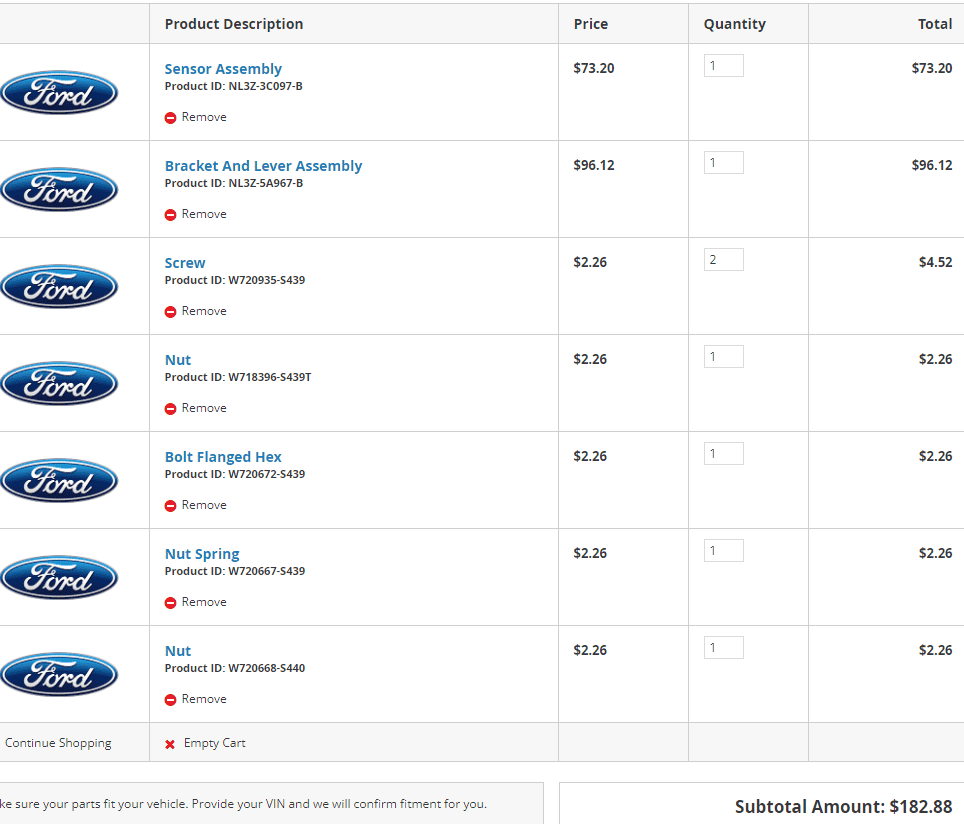Click the quantity field for Screw
964x824 pixels.
[x=723, y=260]
